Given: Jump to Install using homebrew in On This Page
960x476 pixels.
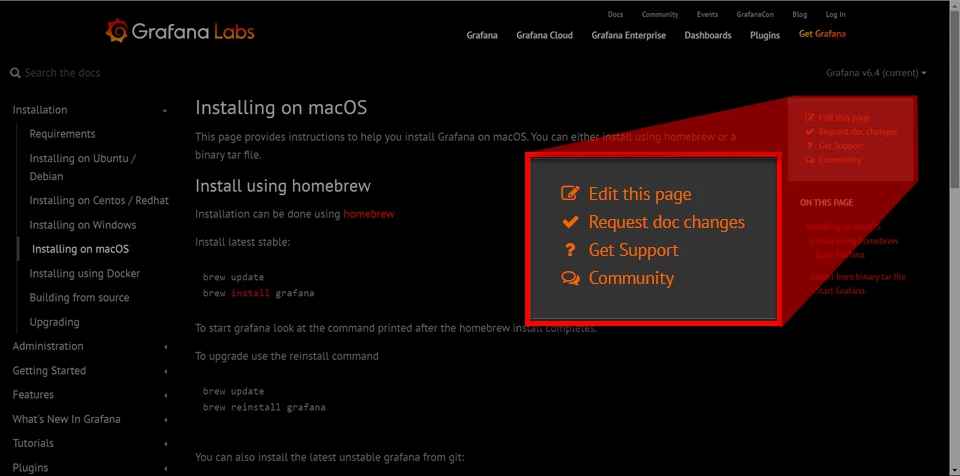Looking at the screenshot, I should (854, 241).
